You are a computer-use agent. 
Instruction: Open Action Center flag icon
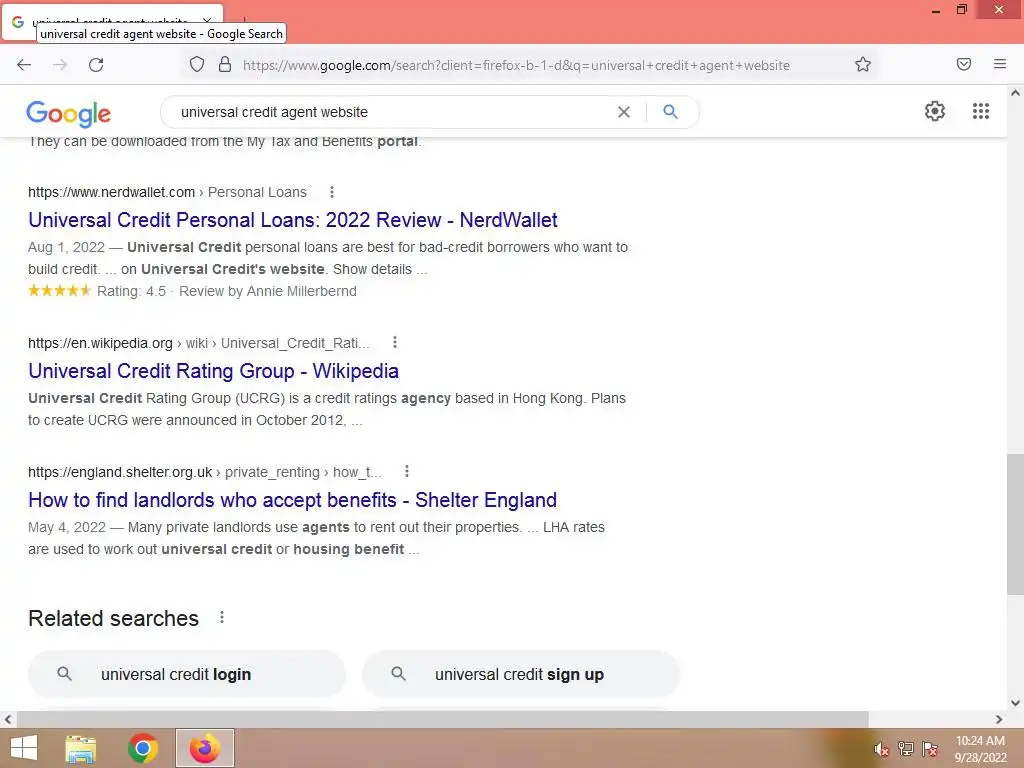[930, 748]
